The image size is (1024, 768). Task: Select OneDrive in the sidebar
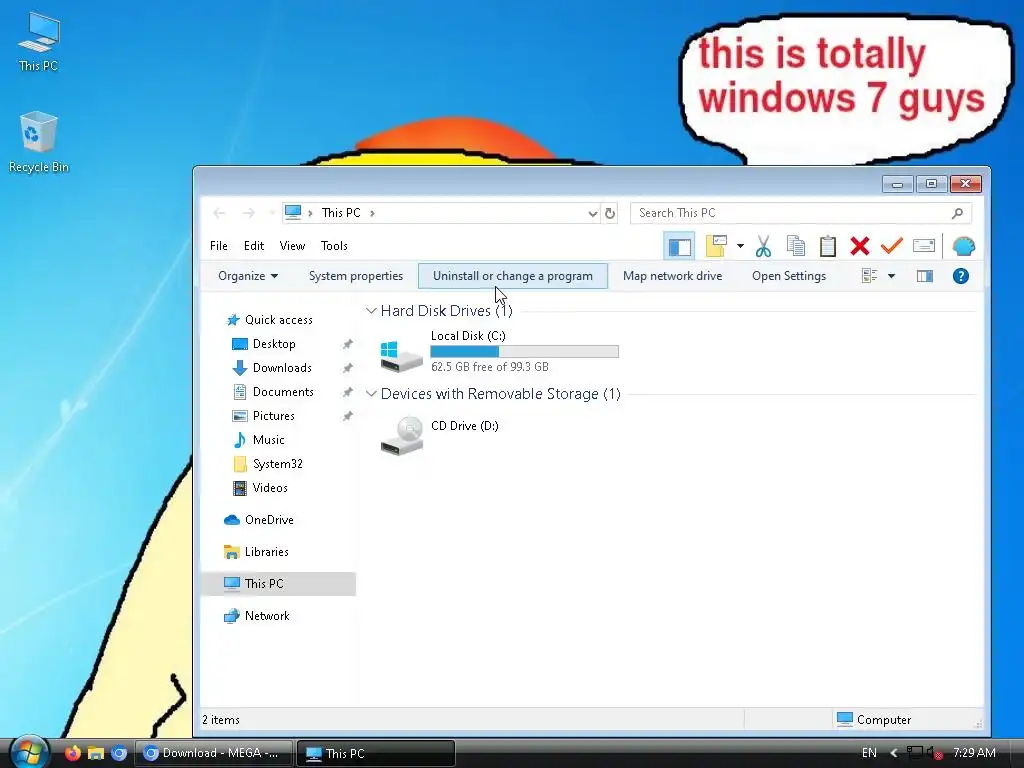tap(268, 520)
